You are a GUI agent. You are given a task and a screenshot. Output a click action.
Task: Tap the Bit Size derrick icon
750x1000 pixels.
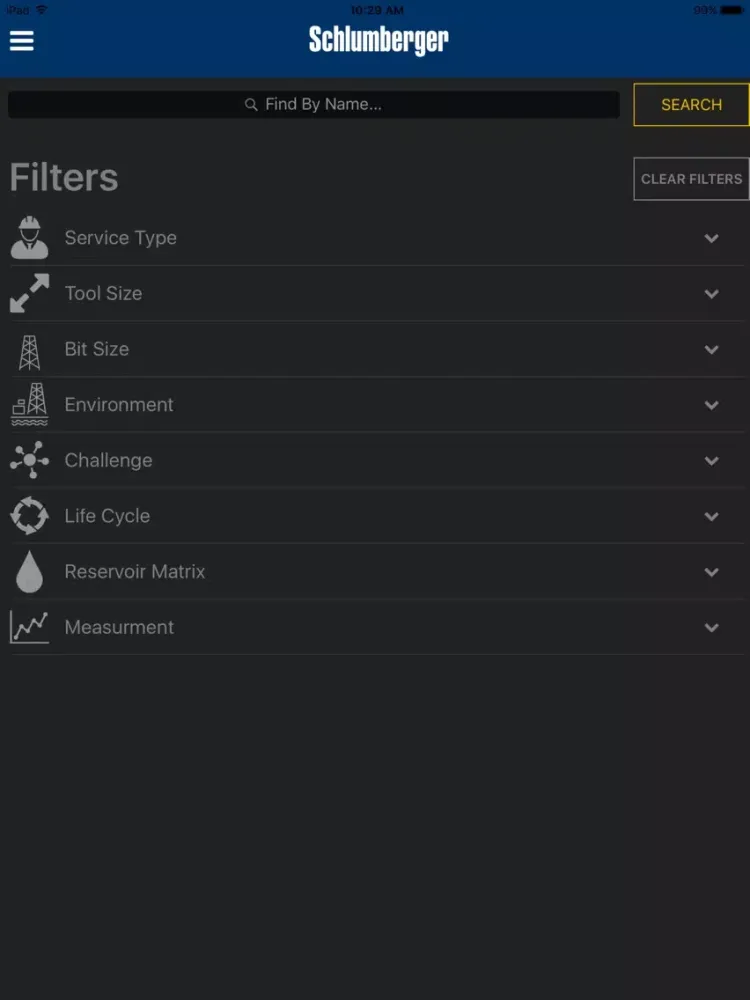pos(29,350)
